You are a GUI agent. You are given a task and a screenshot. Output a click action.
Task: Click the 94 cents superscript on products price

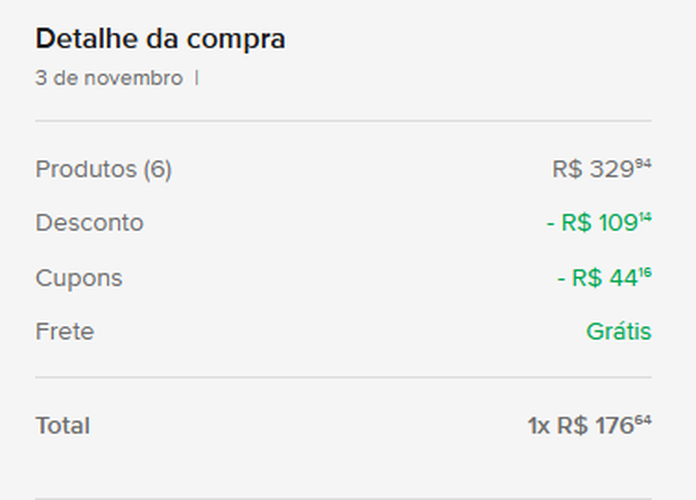coord(643,164)
